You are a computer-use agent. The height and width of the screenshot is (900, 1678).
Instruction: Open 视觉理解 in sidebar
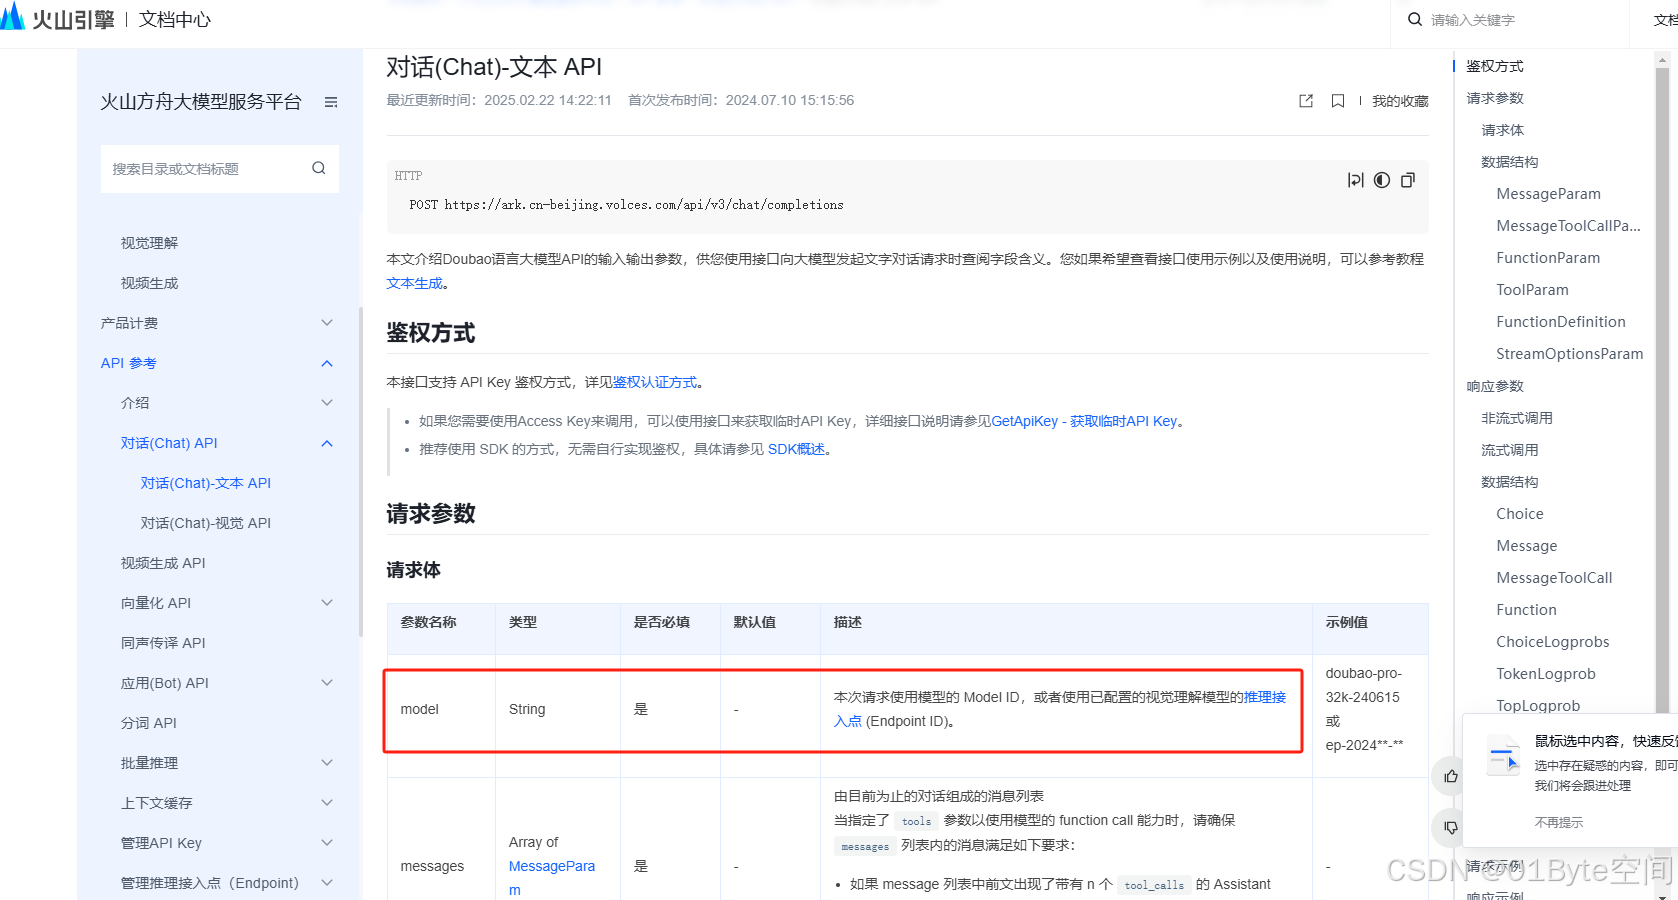tap(149, 243)
